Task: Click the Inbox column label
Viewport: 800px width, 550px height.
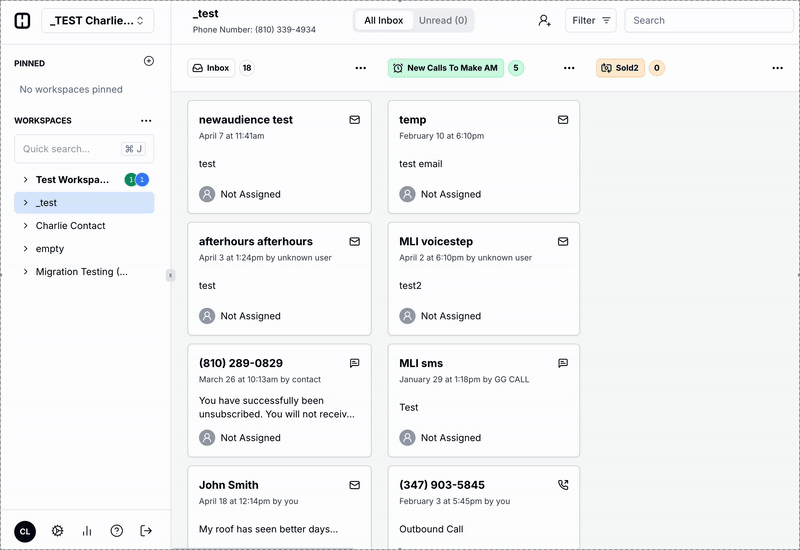Action: [211, 68]
